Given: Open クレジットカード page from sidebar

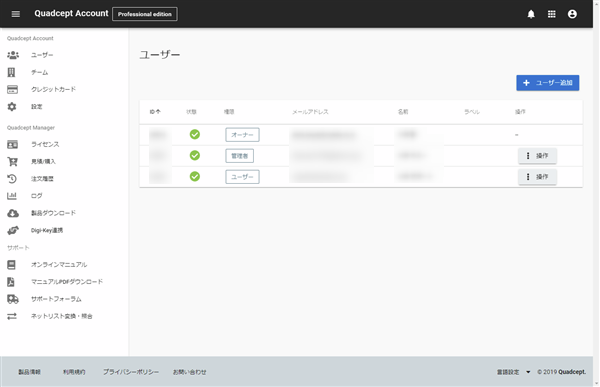Looking at the screenshot, I should (x=53, y=89).
